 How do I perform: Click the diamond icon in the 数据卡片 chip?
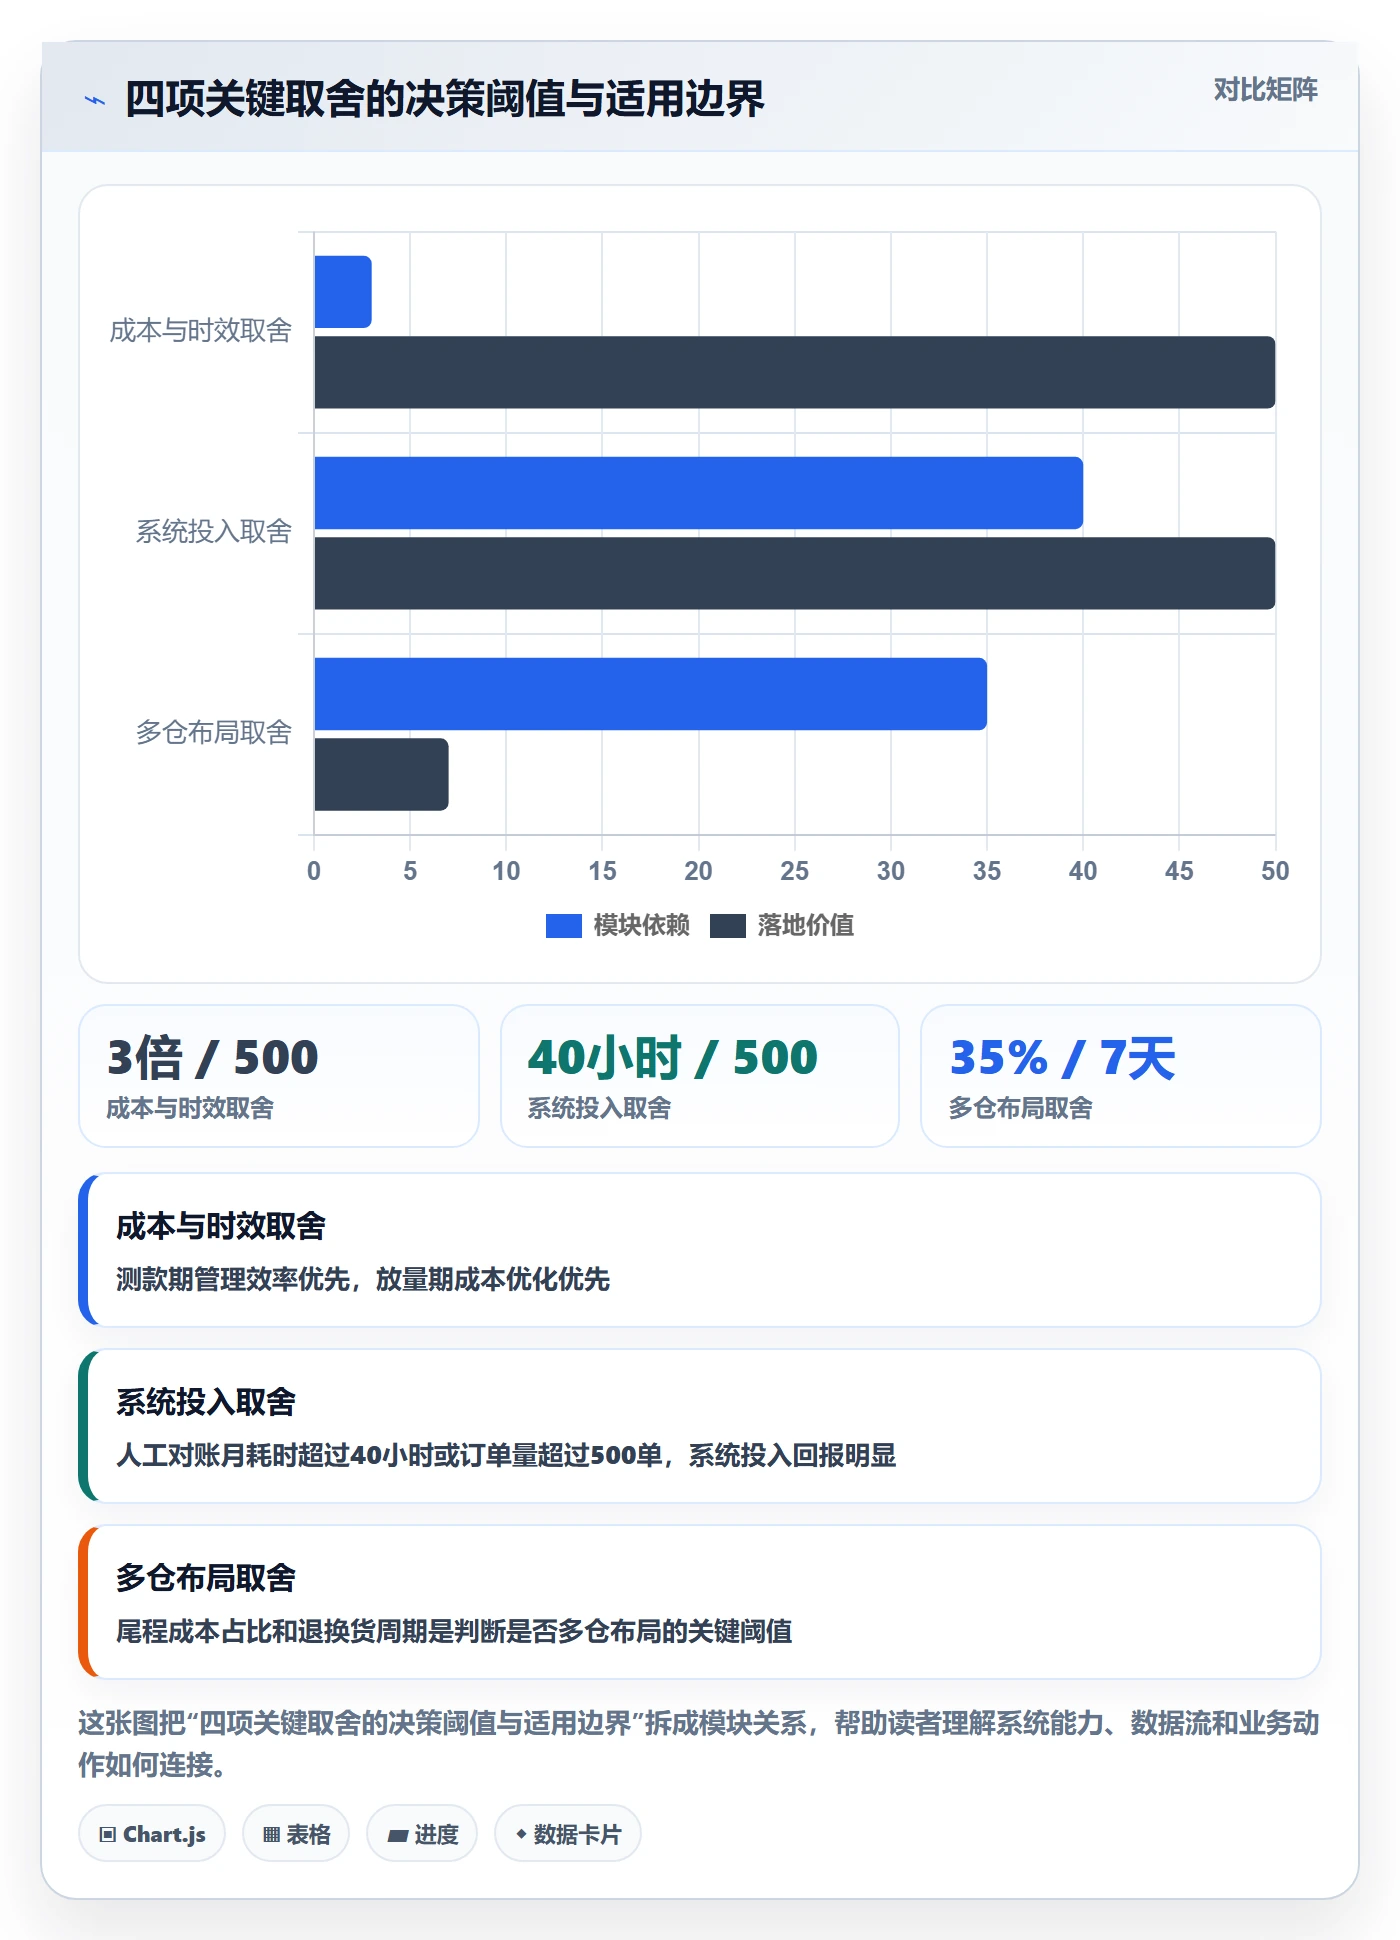click(x=521, y=1834)
